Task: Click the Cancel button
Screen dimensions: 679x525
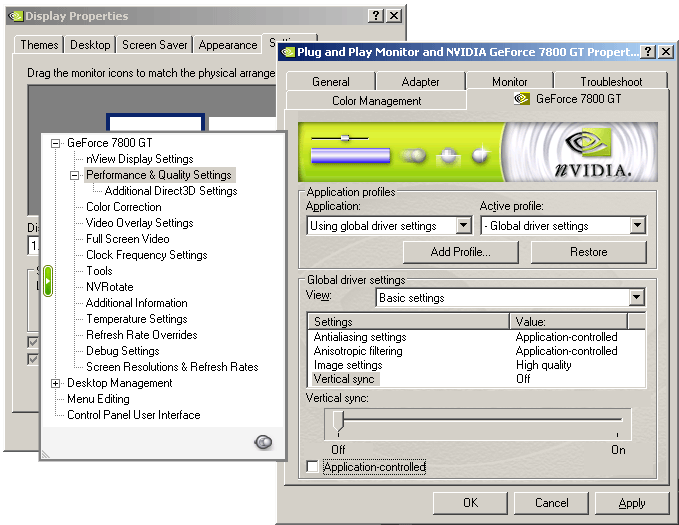Action: pos(551,503)
